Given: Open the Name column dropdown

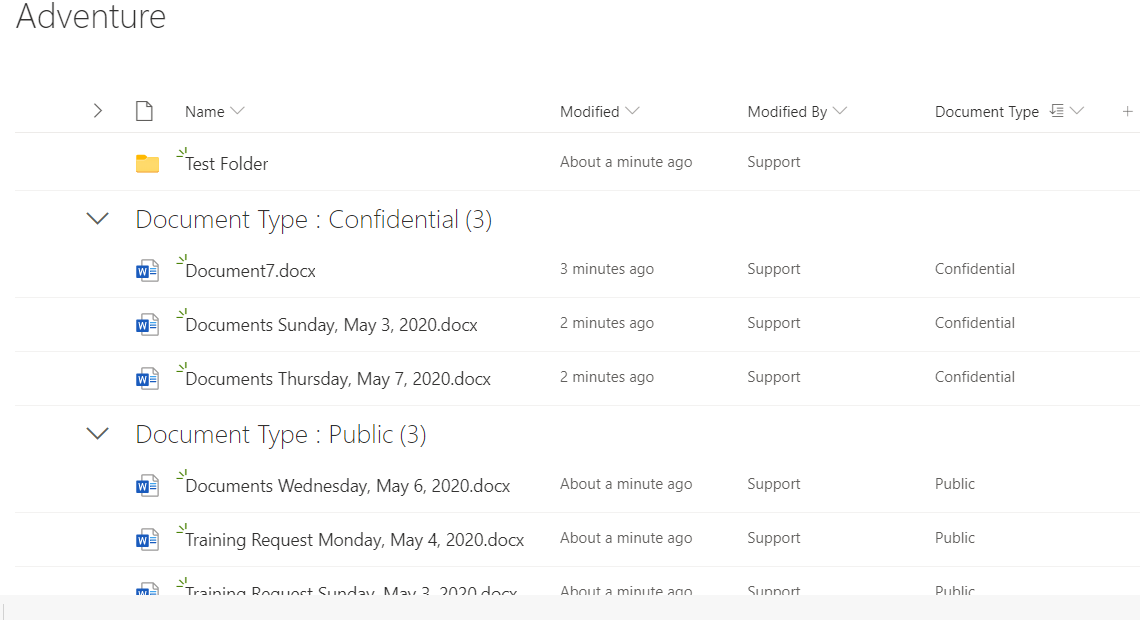Looking at the screenshot, I should tap(237, 111).
